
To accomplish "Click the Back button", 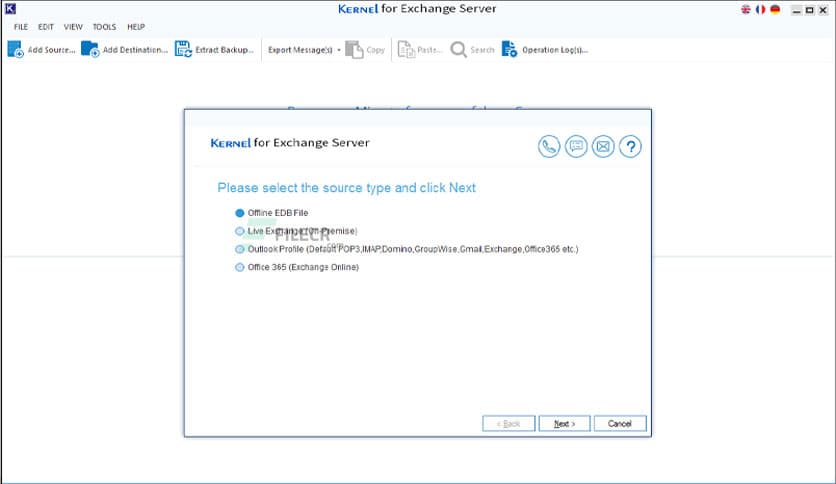I will click(x=509, y=424).
